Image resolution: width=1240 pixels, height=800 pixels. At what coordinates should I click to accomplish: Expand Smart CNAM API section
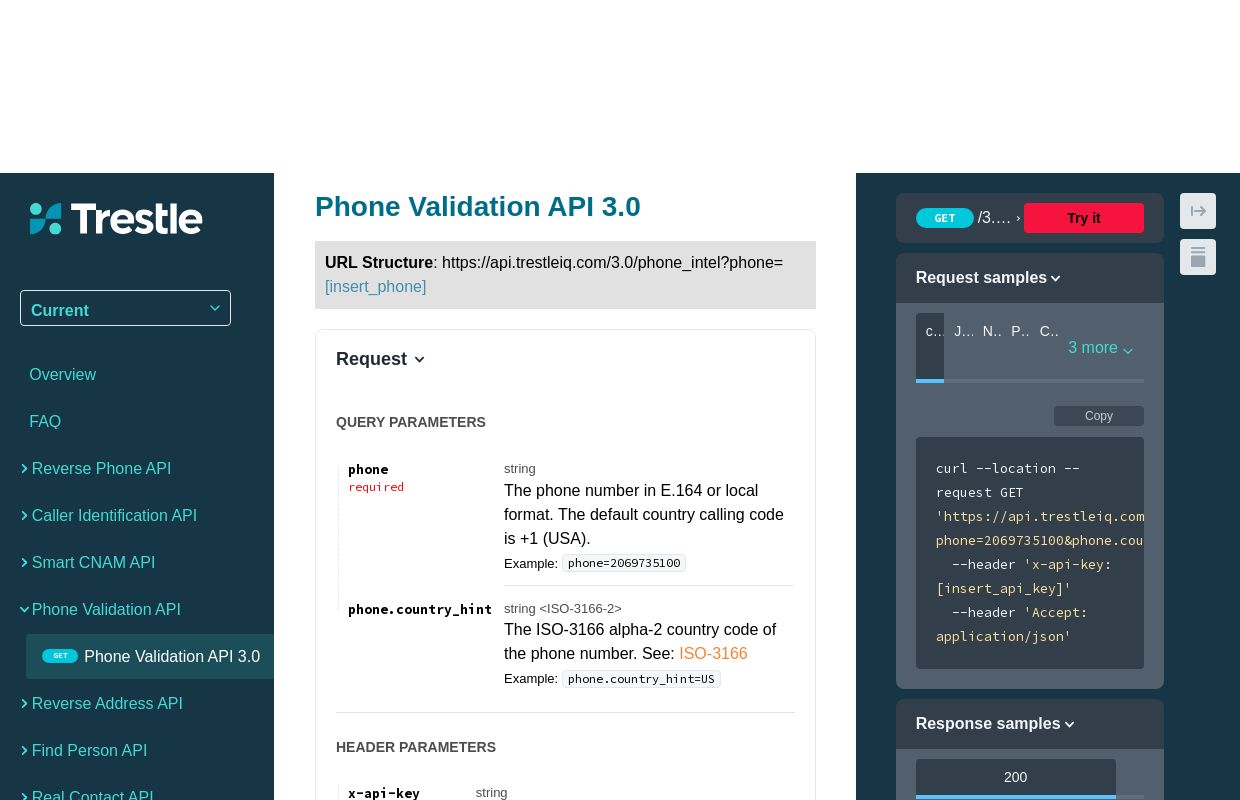point(93,562)
